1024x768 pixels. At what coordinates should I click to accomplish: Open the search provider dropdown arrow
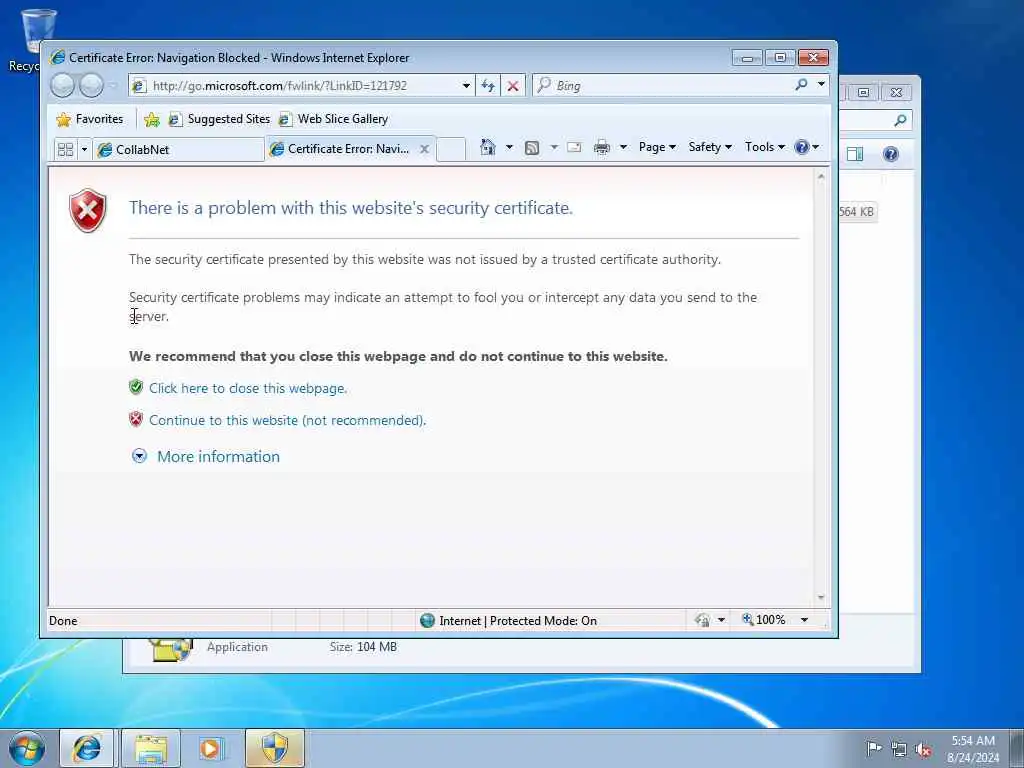click(x=821, y=84)
